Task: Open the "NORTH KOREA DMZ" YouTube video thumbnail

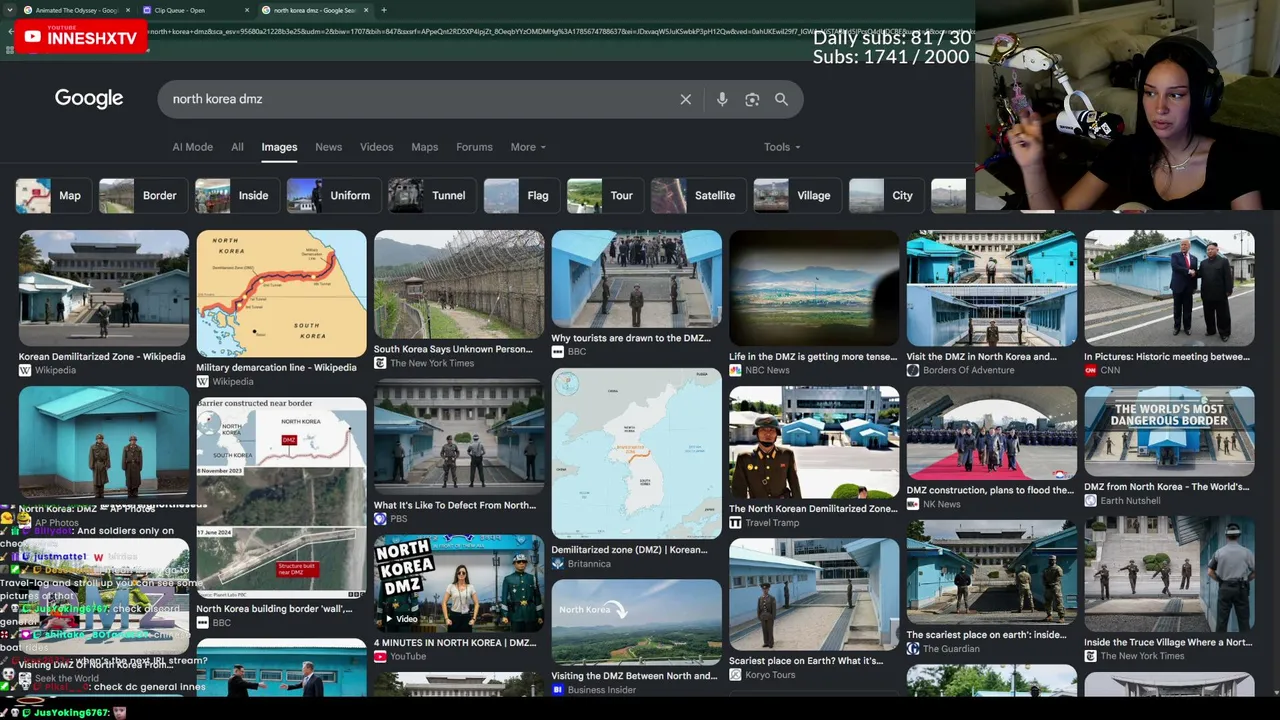Action: [x=459, y=583]
